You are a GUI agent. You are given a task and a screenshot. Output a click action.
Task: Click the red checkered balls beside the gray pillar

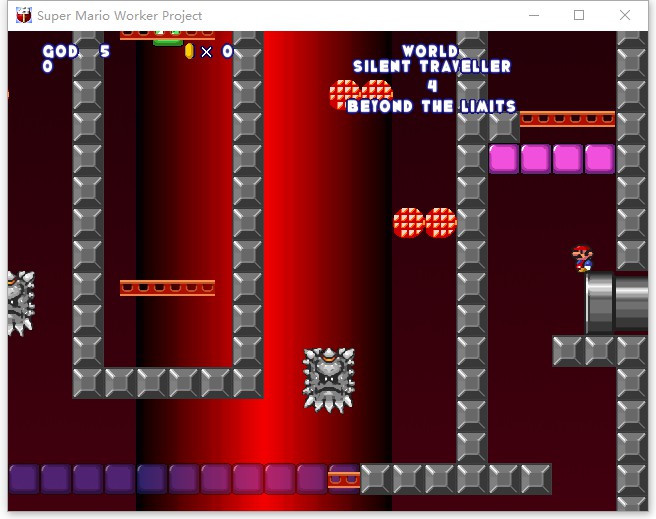tap(425, 223)
